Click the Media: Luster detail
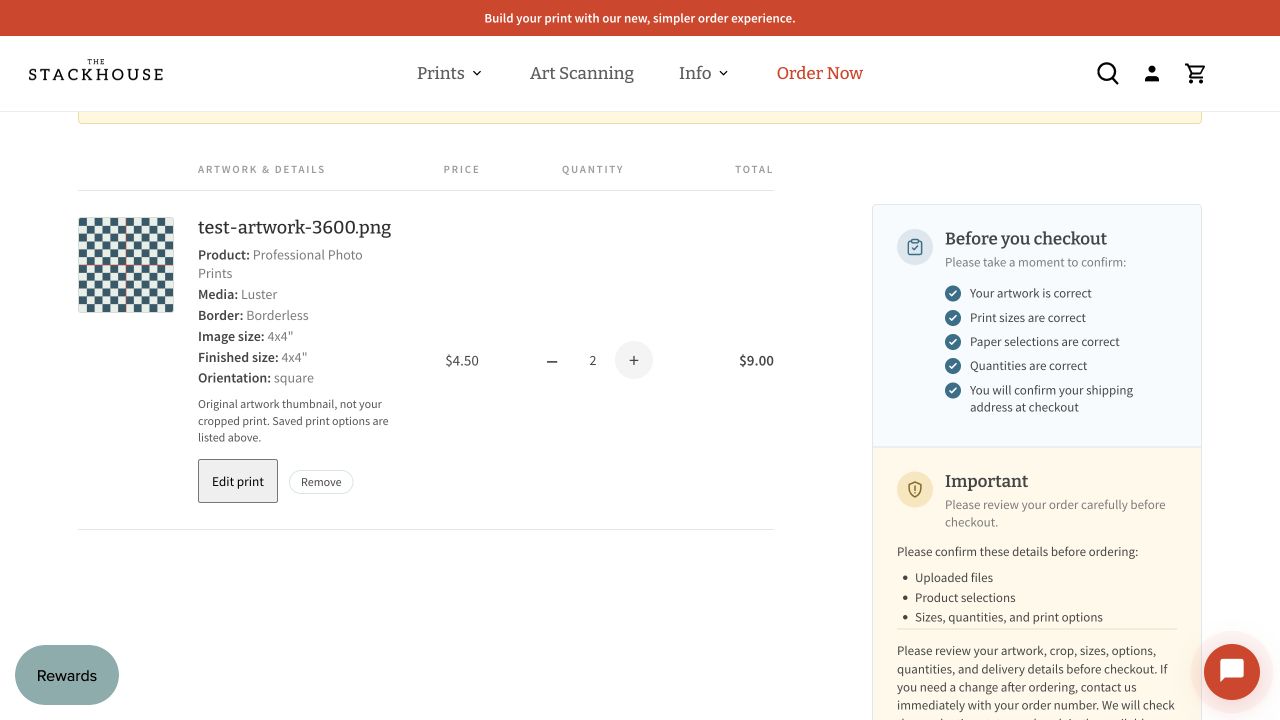The height and width of the screenshot is (720, 1280). point(238,294)
